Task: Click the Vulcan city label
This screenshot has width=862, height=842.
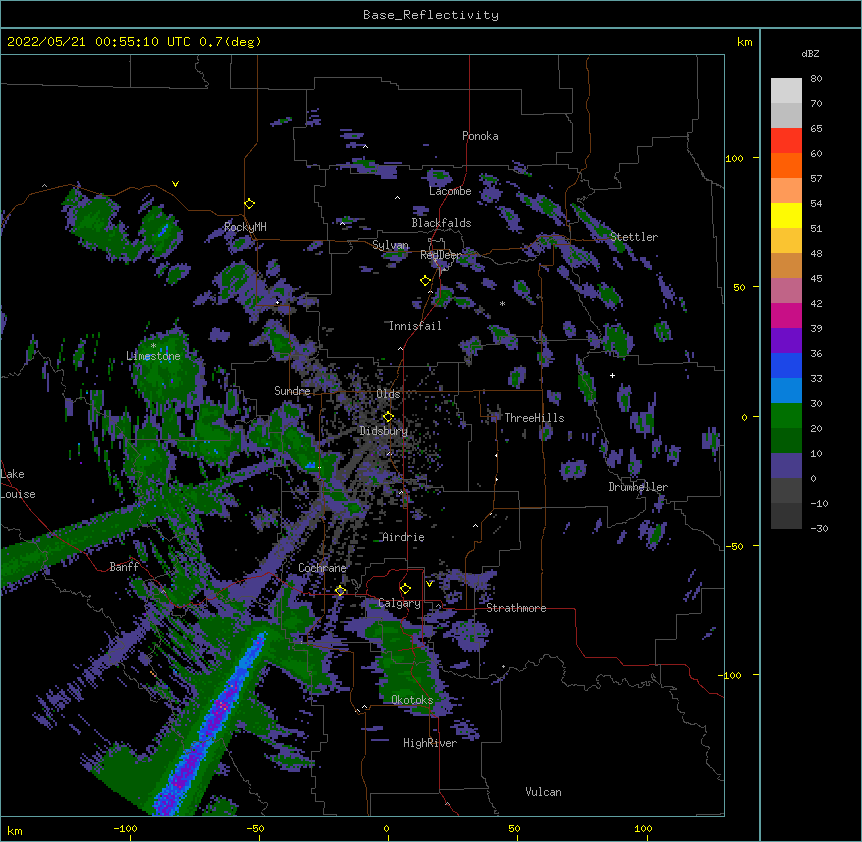Action: pos(543,792)
